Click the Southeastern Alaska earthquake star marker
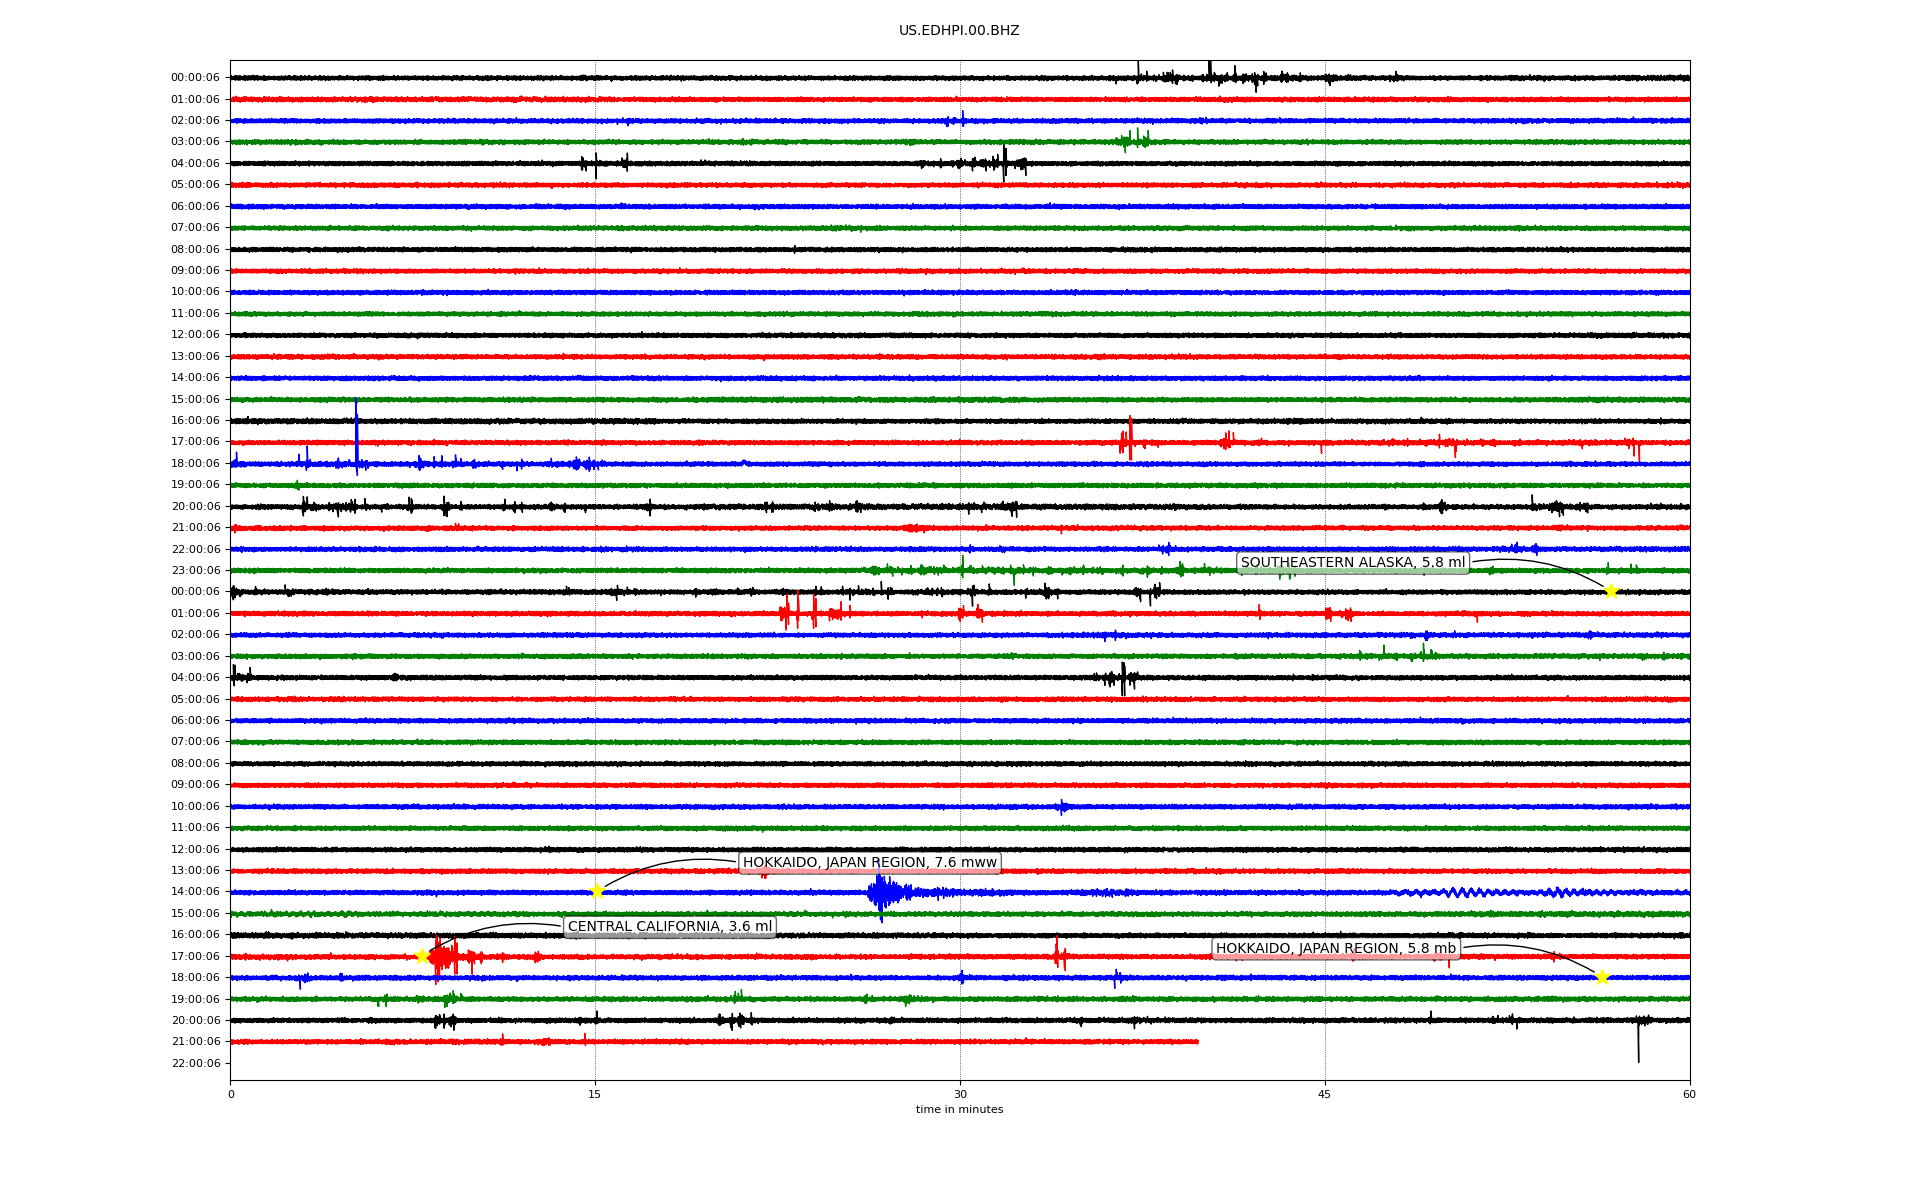This screenshot has width=1920, height=1200. coord(1611,591)
